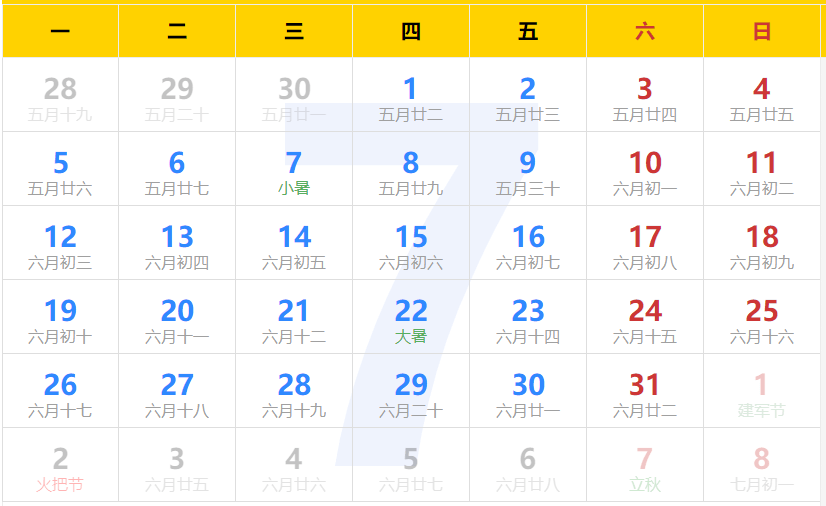Image resolution: width=826 pixels, height=506 pixels.
Task: Select date 15 labeled 六月初六
Action: pos(411,243)
